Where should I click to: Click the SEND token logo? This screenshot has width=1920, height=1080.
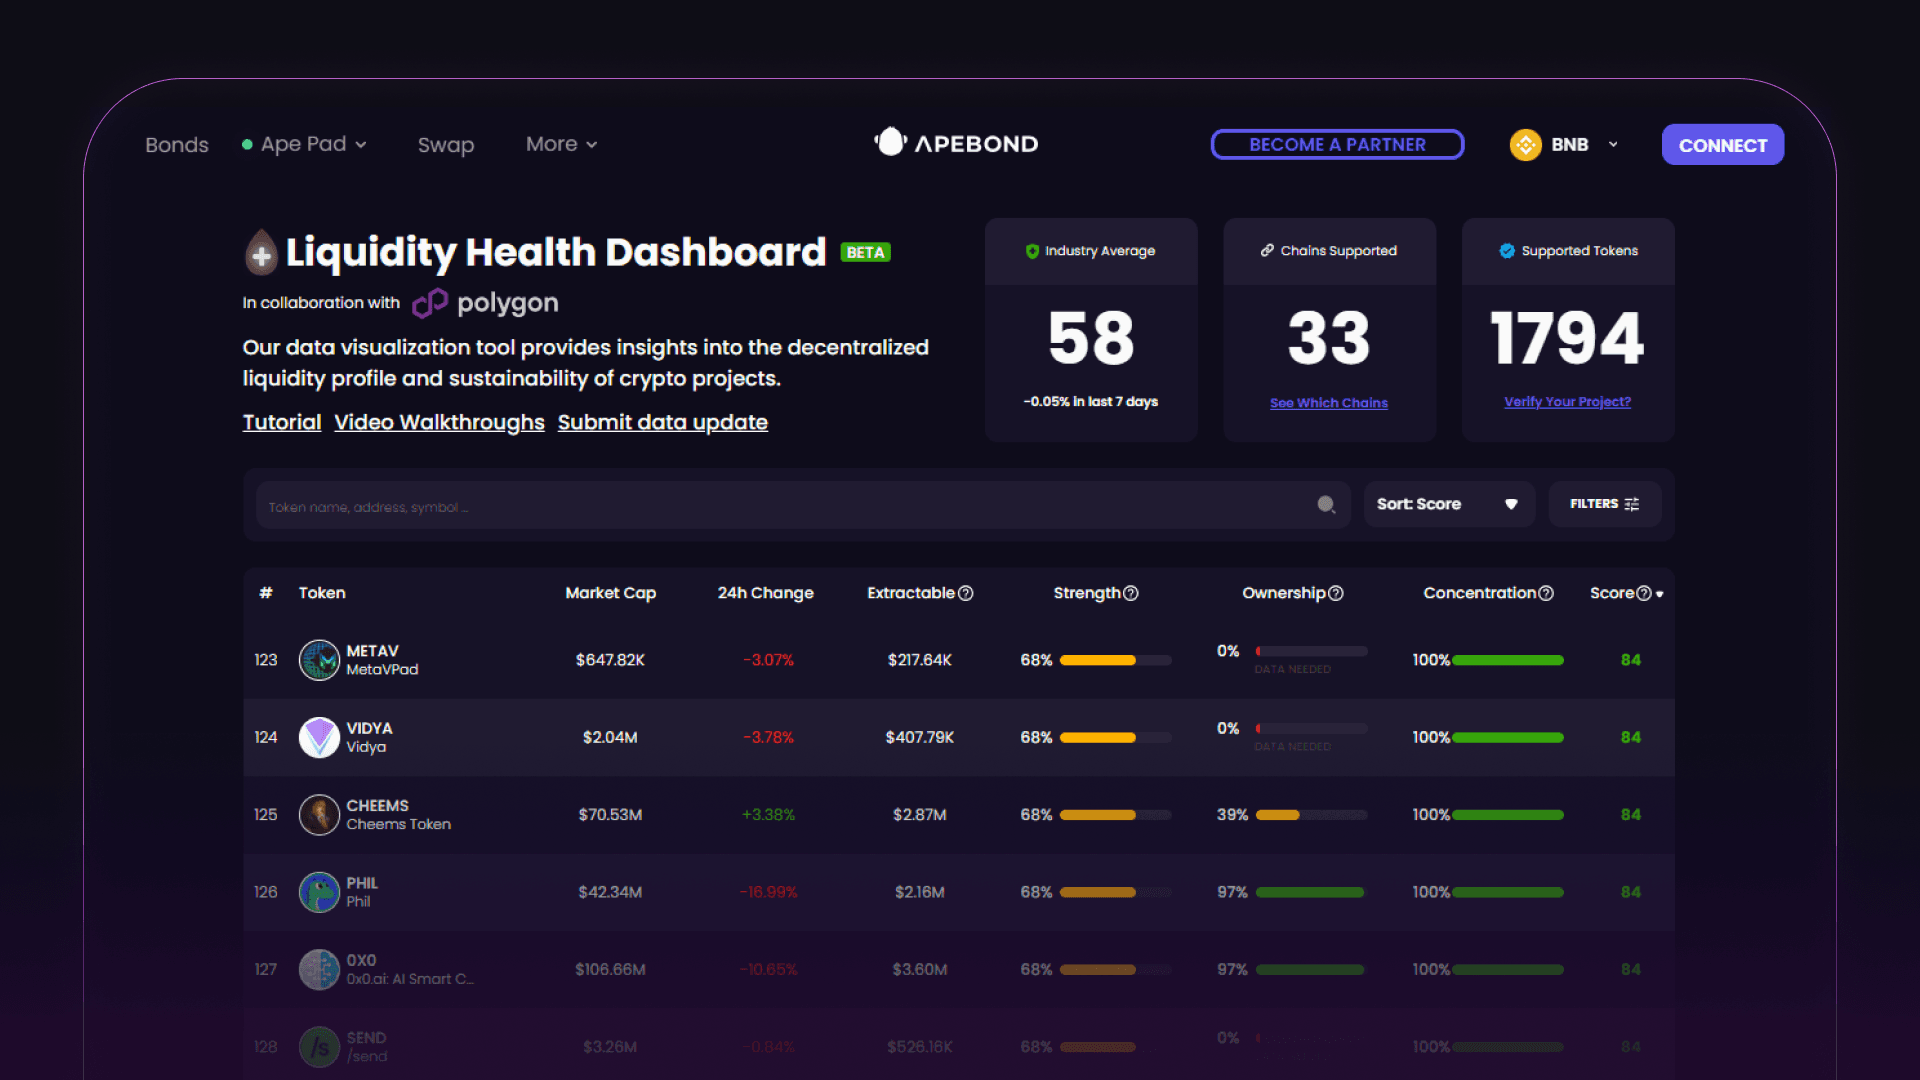(320, 1047)
